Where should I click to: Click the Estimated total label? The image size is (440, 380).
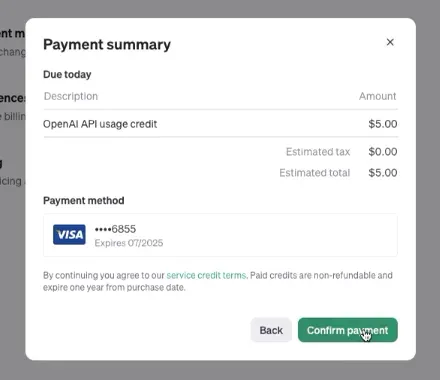(315, 173)
